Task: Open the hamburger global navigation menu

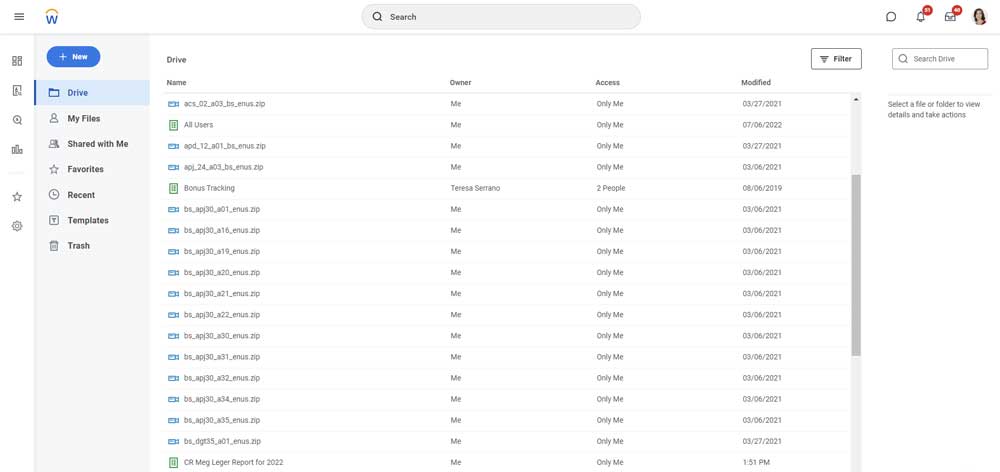Action: click(x=19, y=17)
